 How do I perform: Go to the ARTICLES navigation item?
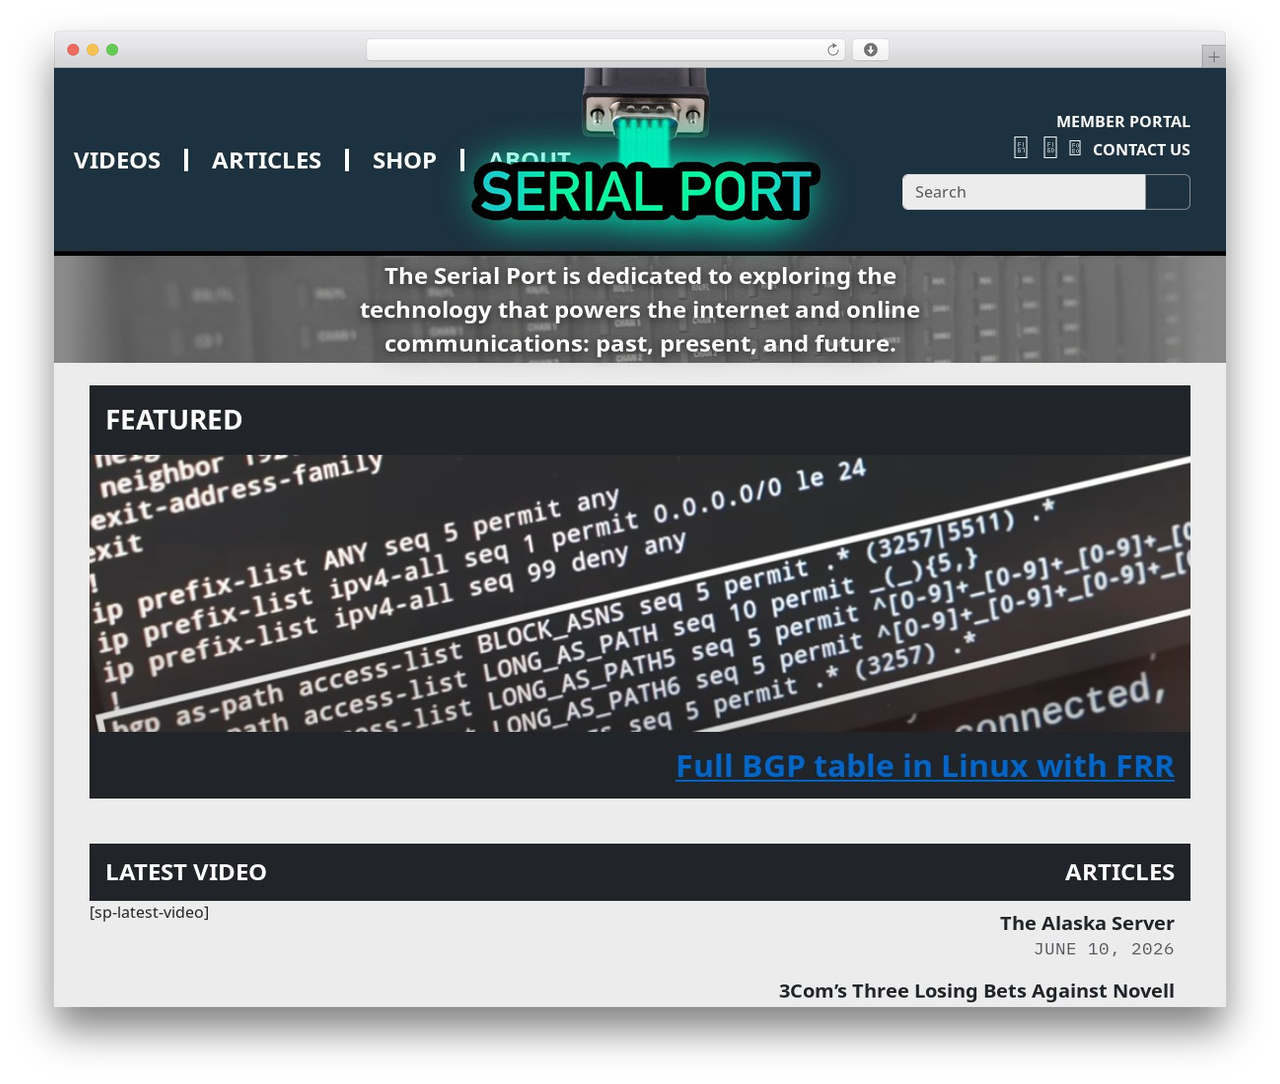[266, 160]
